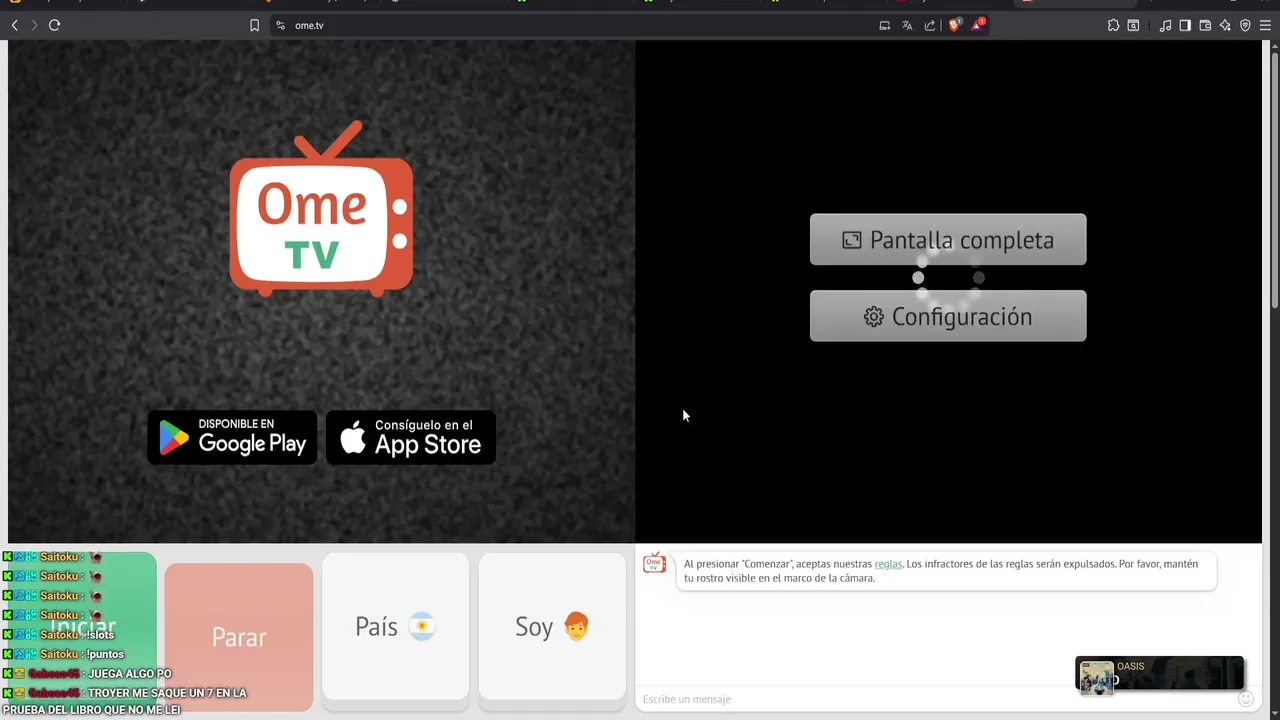Click the fullscreen icon in Pantalla completa
This screenshot has height=720, width=1280.
(x=851, y=240)
